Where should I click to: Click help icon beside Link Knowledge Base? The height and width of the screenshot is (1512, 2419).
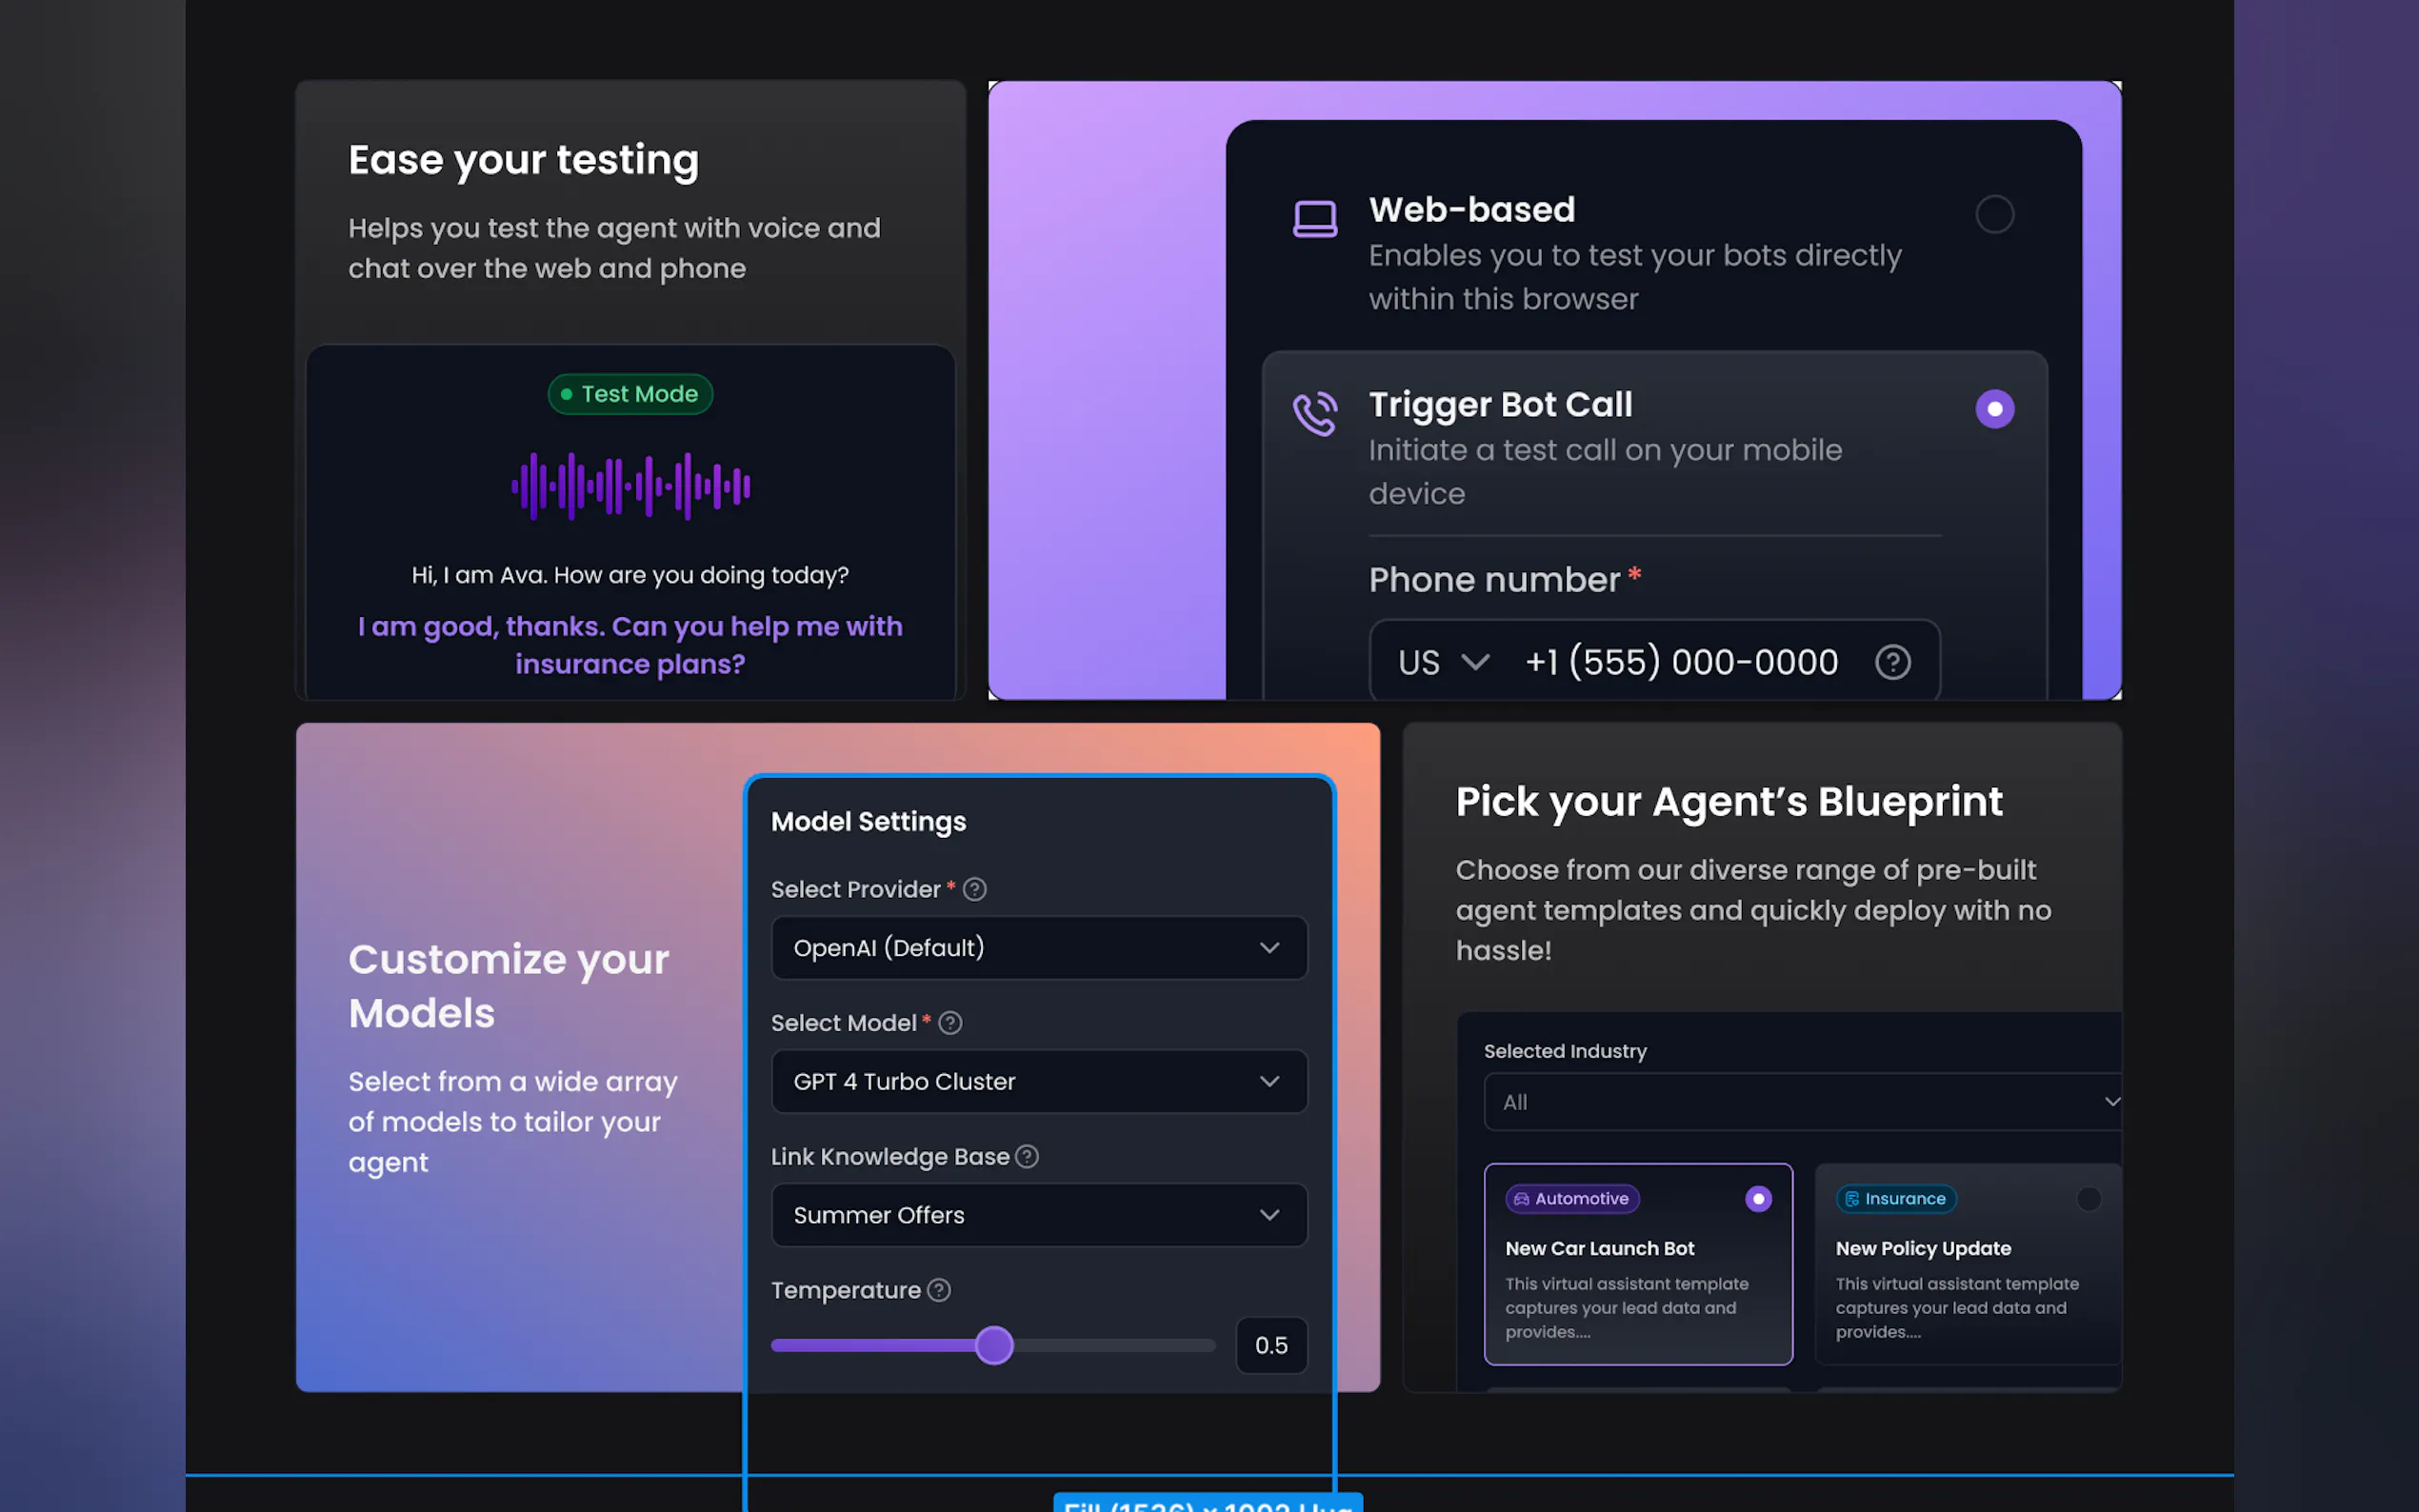(1027, 1157)
